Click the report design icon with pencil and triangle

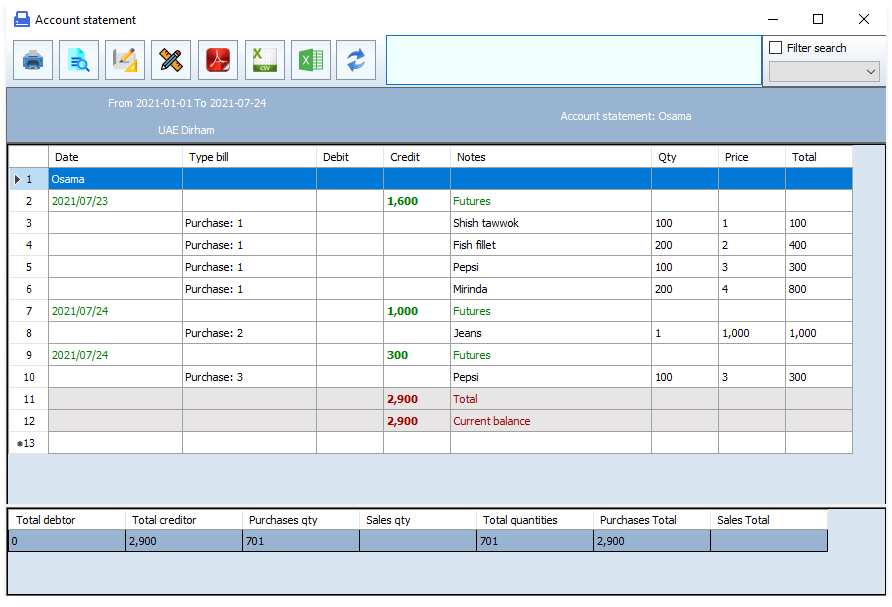tap(125, 60)
